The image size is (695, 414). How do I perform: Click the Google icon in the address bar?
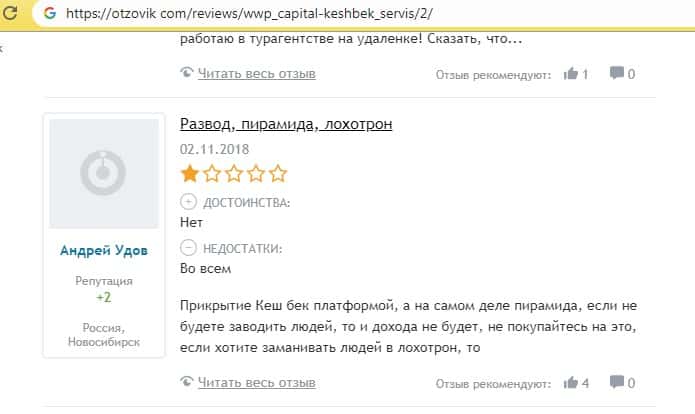pos(50,13)
